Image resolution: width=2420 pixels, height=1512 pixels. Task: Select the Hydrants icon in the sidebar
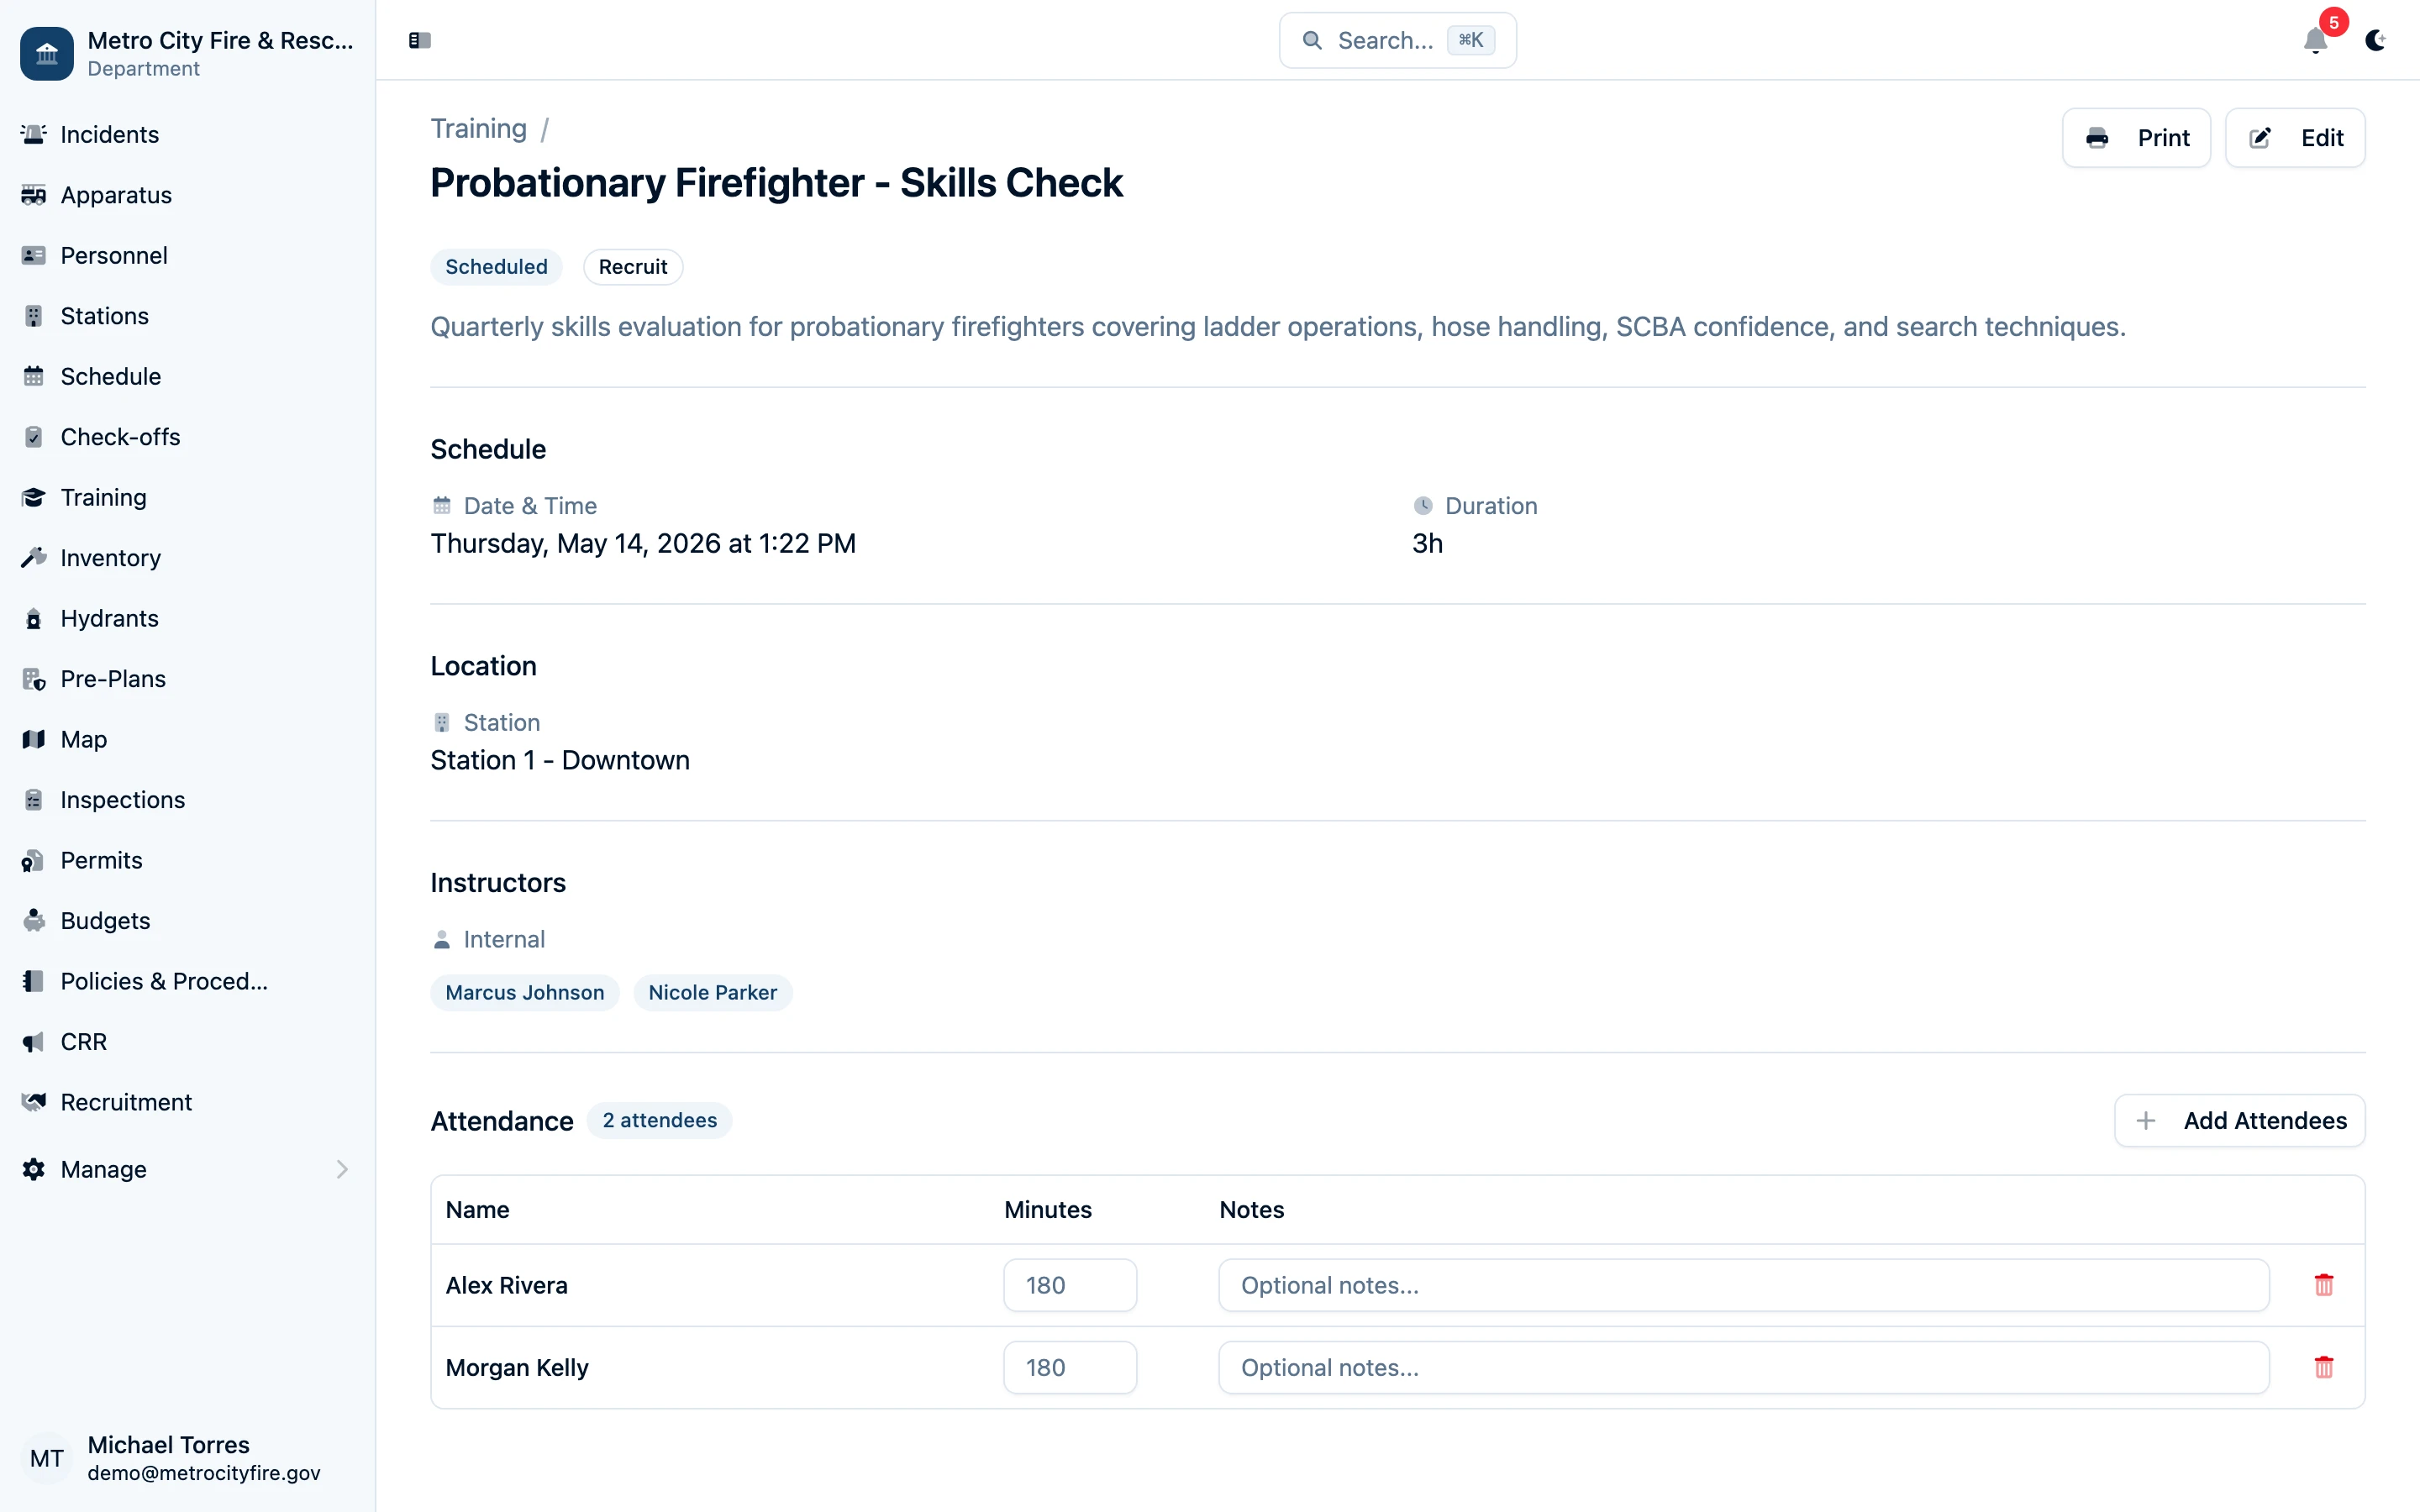pos(34,618)
